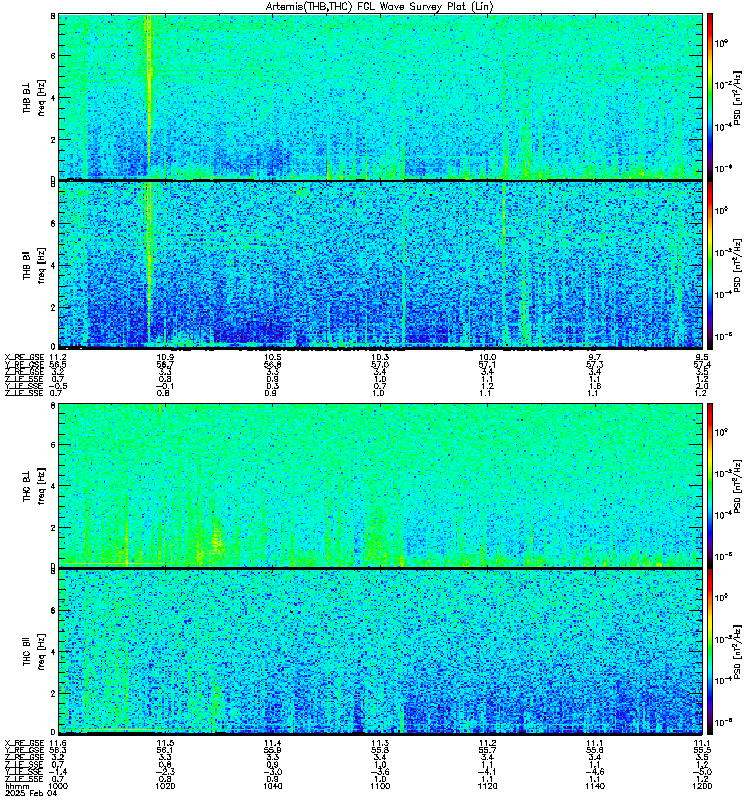Click the THC B-parallel spectrogram panel
The width and height of the screenshot is (750, 800).
[381, 652]
